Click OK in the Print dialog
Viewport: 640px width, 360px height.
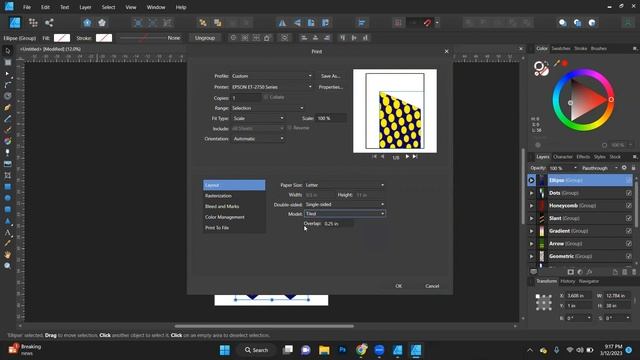399,286
